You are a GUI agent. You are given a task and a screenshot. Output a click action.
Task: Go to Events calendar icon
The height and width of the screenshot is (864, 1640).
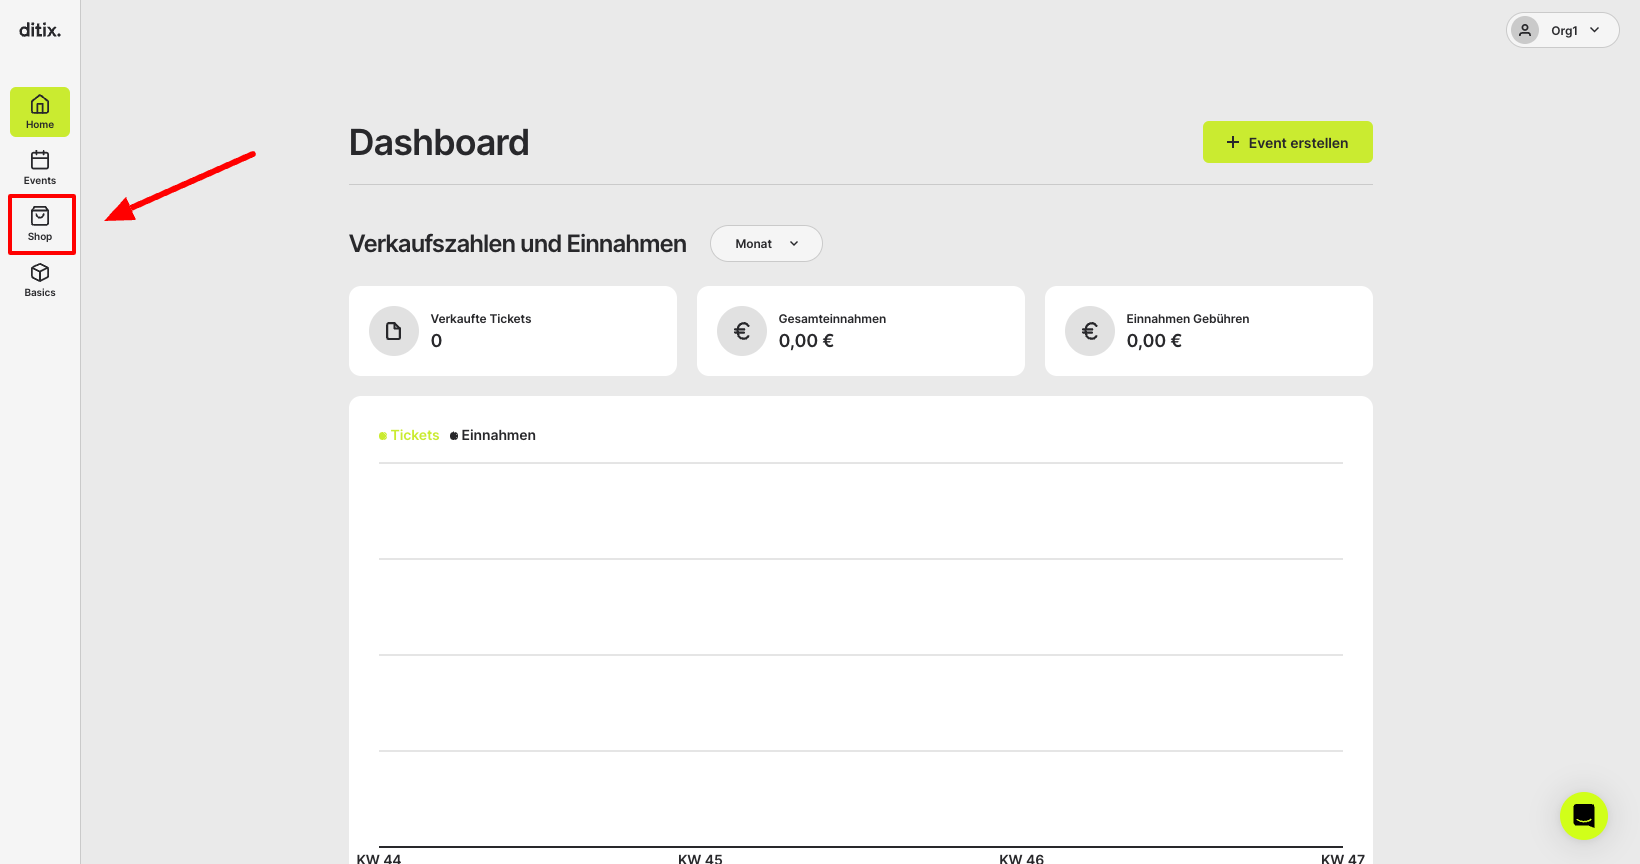click(40, 160)
